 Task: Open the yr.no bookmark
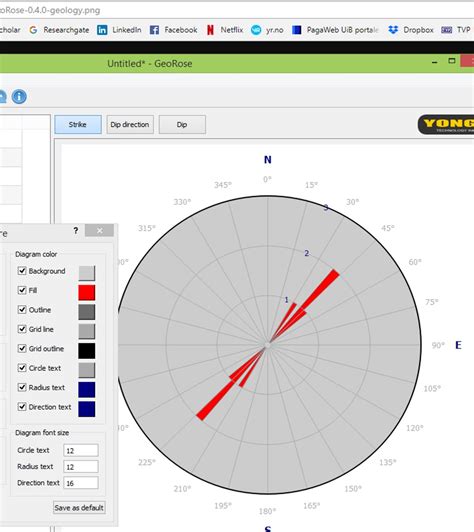(267, 30)
